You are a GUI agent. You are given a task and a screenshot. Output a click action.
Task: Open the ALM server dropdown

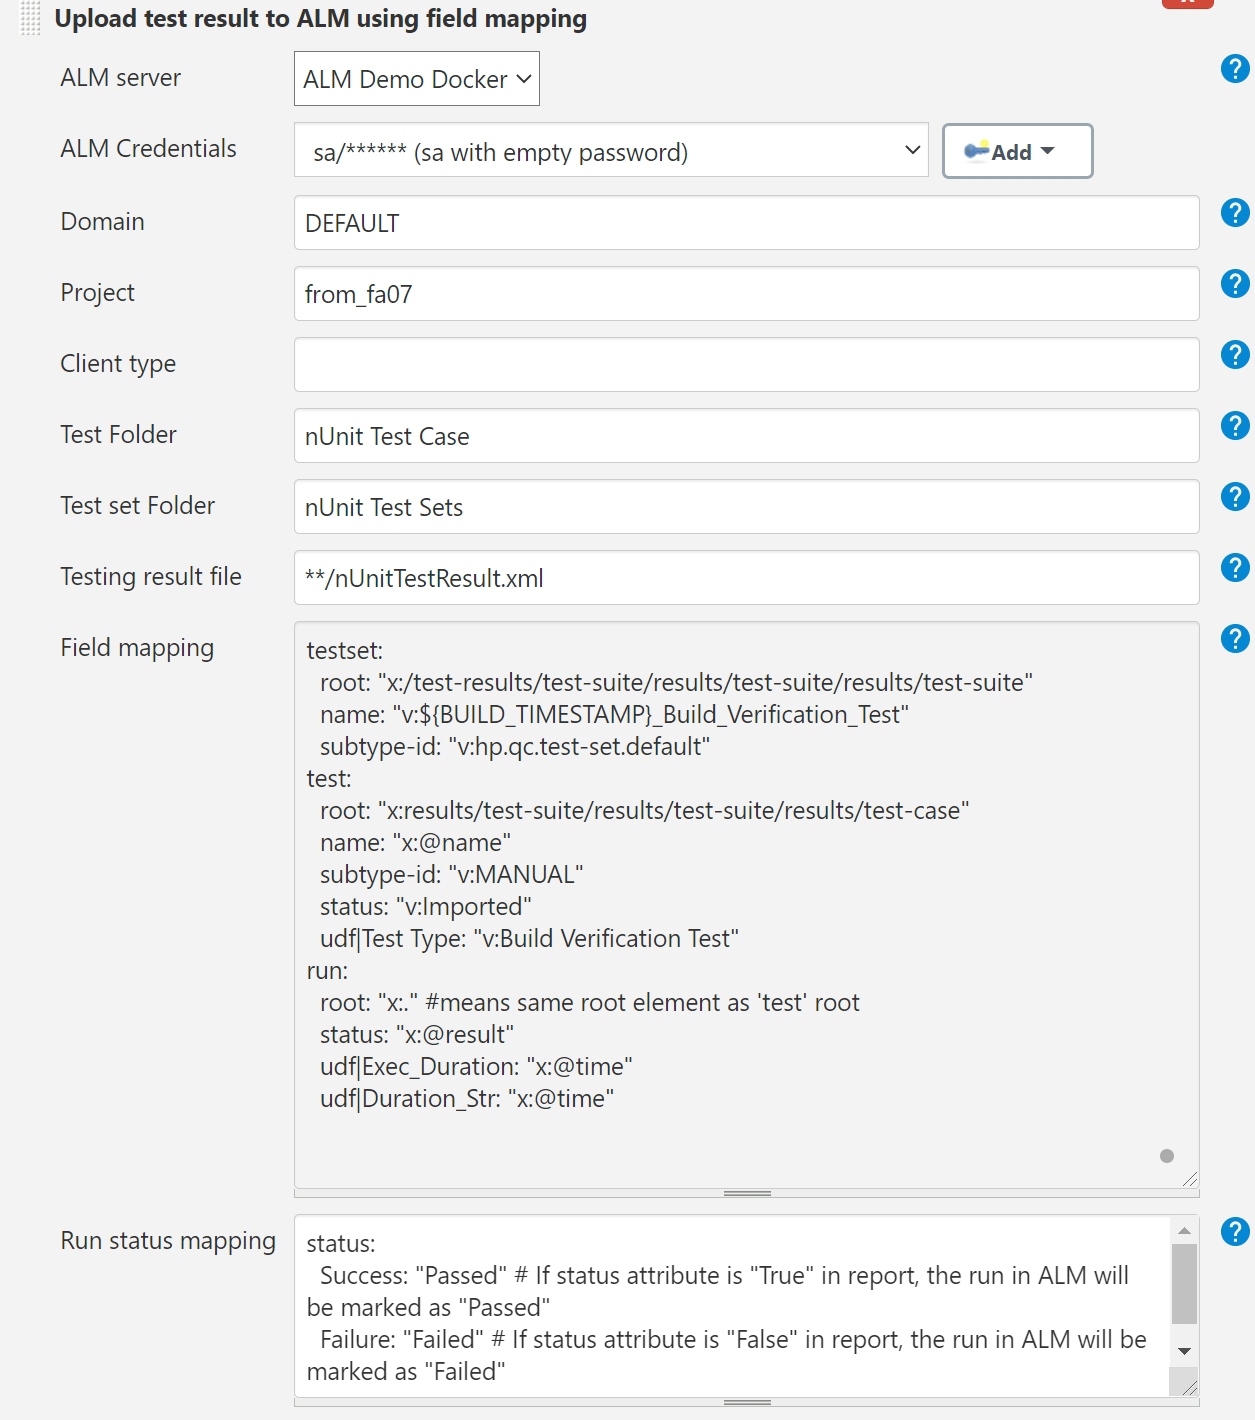(416, 79)
